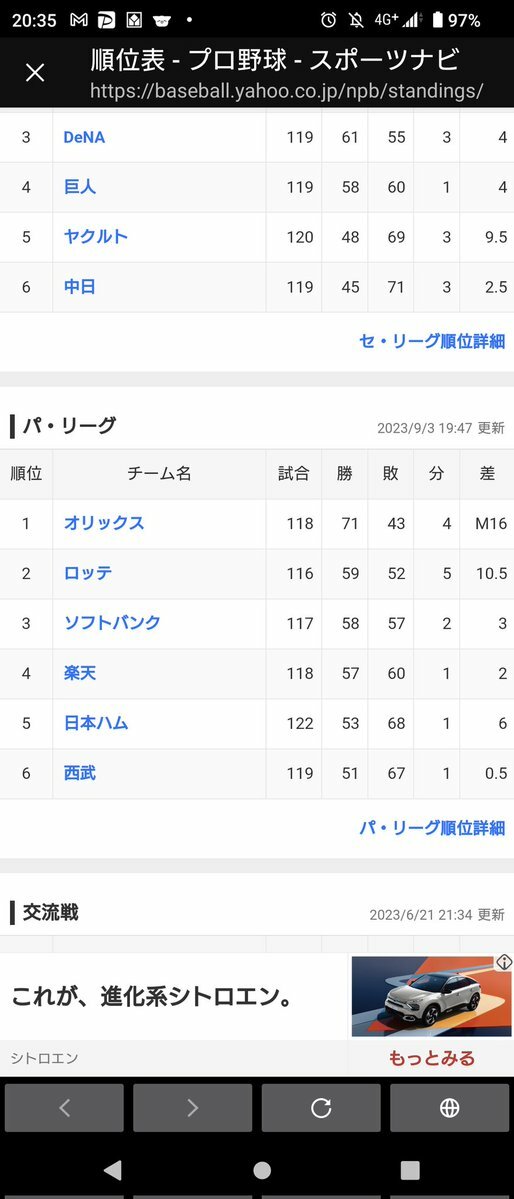The height and width of the screenshot is (1199, 514).
Task: Tap the Android home circle button
Action: coord(262,1170)
